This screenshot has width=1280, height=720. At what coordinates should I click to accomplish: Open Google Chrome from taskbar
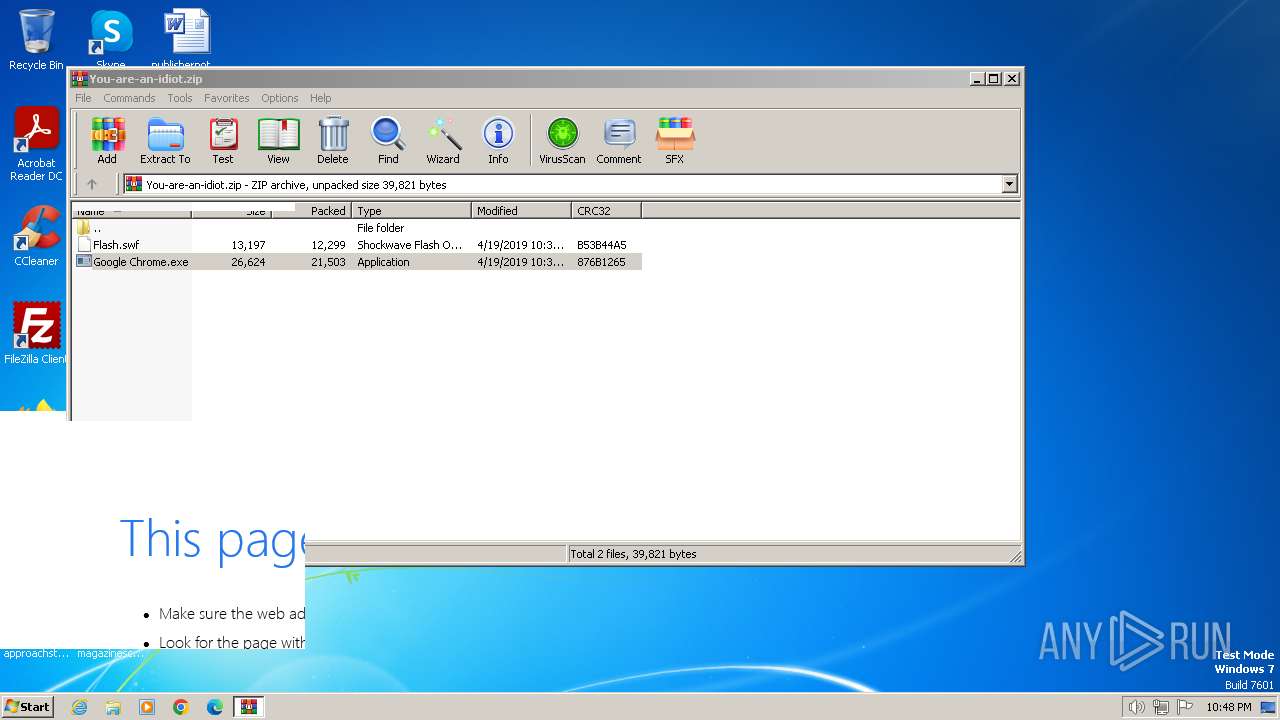point(181,707)
